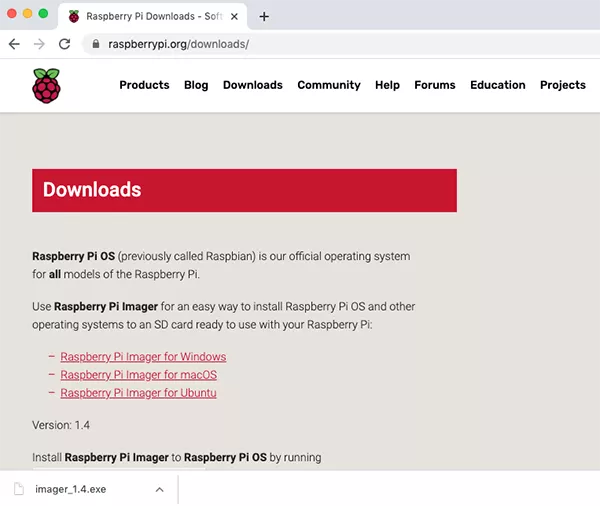Reload the page with refresh icon

click(x=65, y=44)
